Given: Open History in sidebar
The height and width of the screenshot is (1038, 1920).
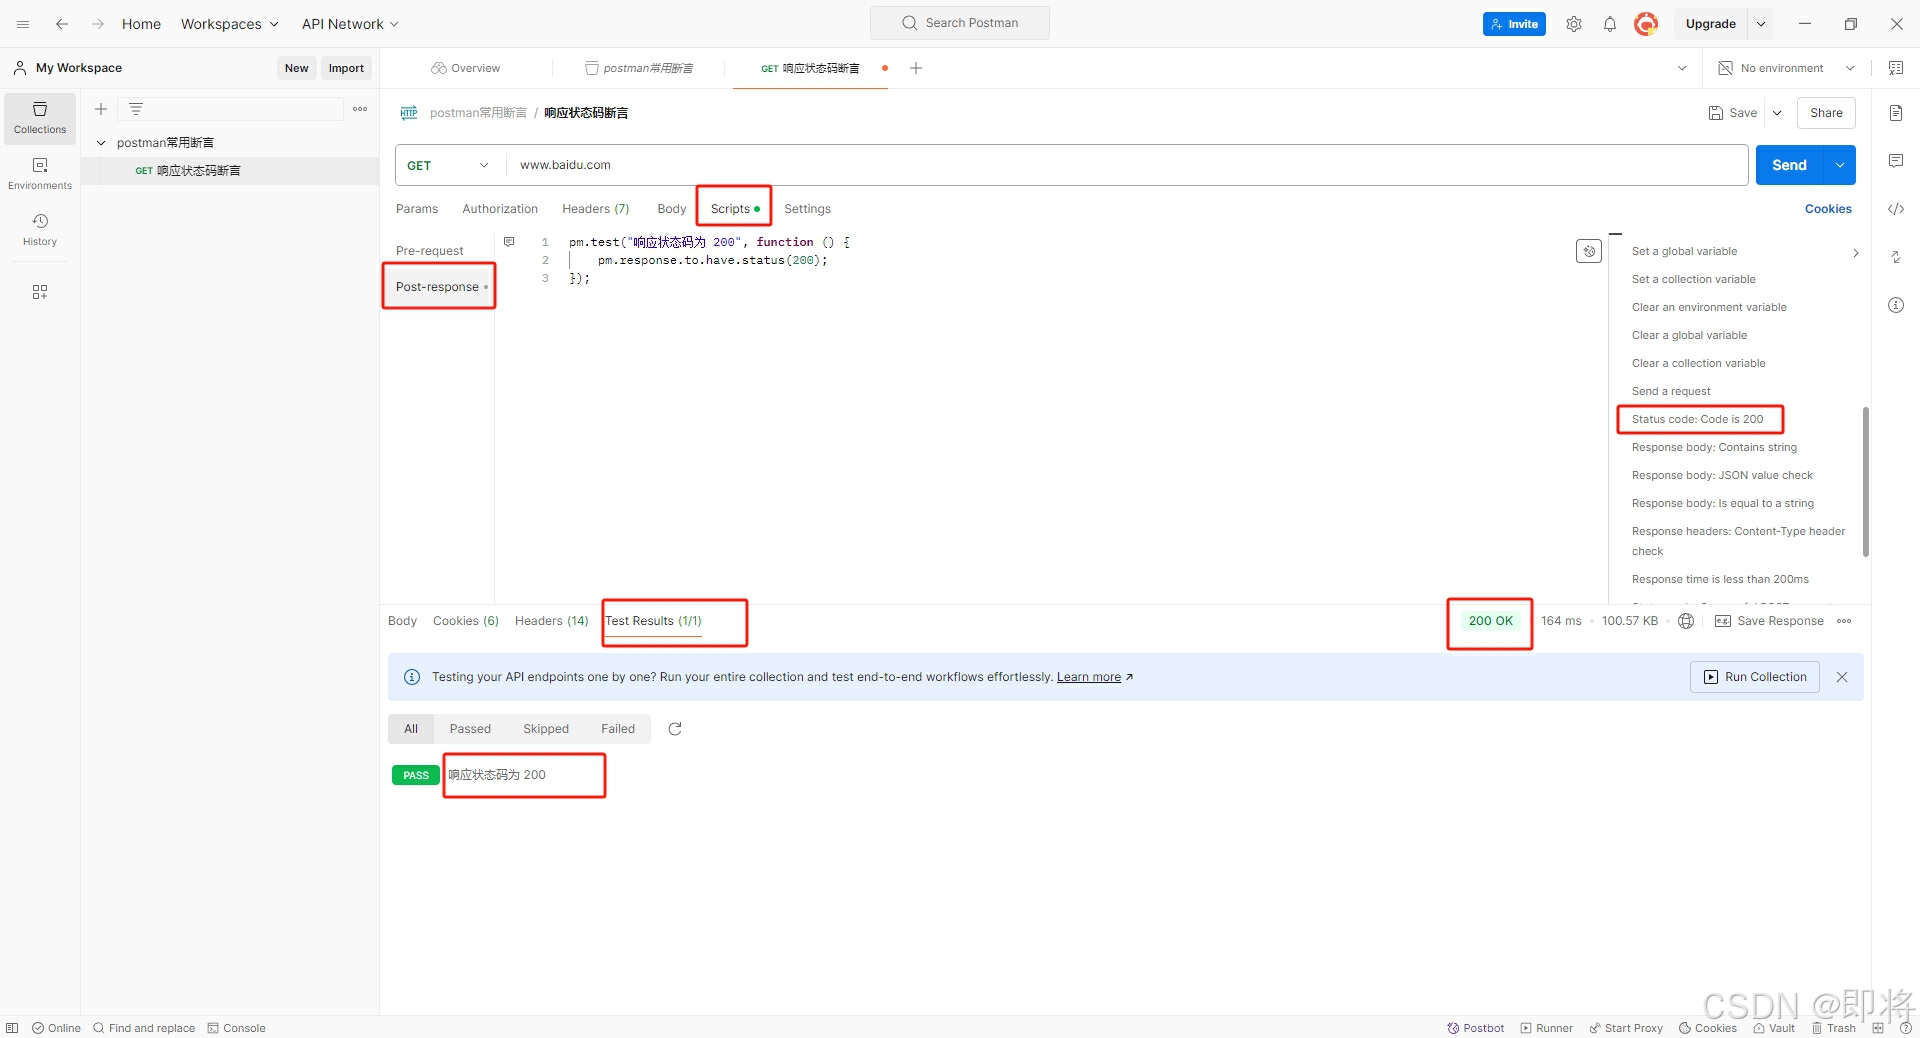Looking at the screenshot, I should coord(40,230).
